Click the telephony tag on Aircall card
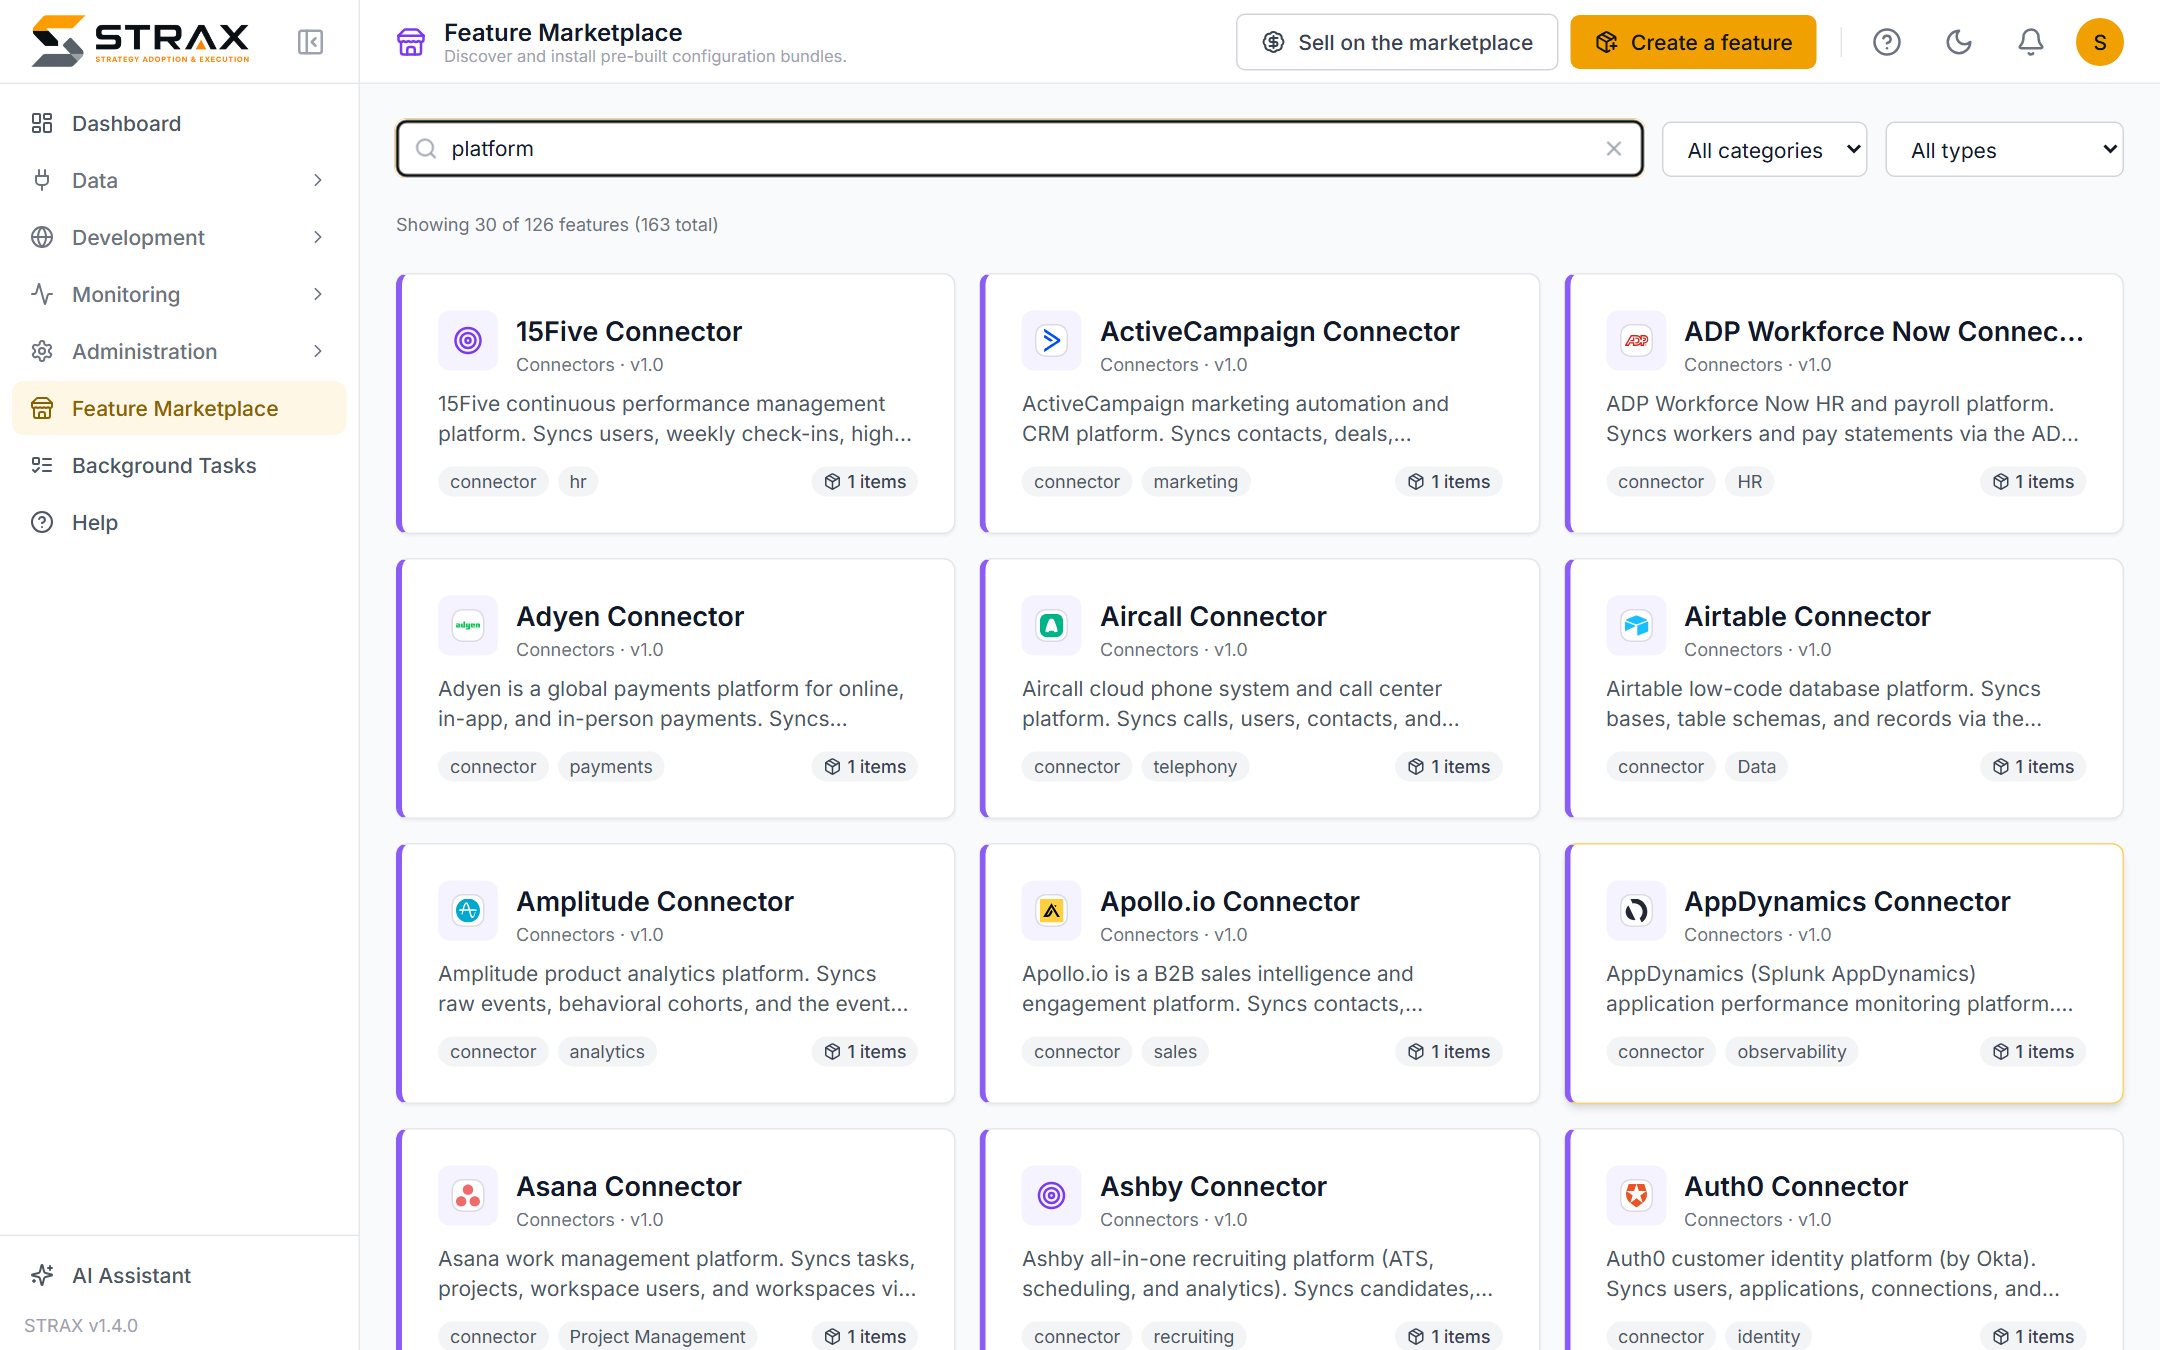This screenshot has height=1350, width=2160. [x=1195, y=766]
